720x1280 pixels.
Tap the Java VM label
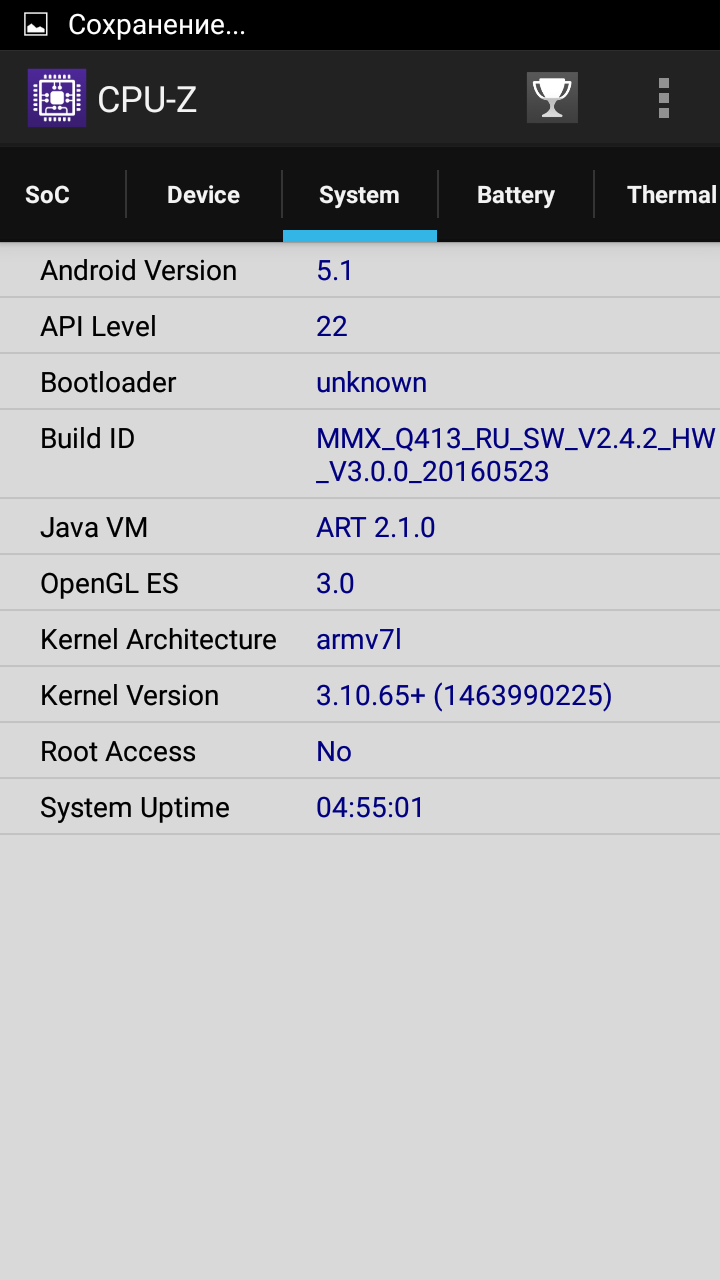(94, 527)
